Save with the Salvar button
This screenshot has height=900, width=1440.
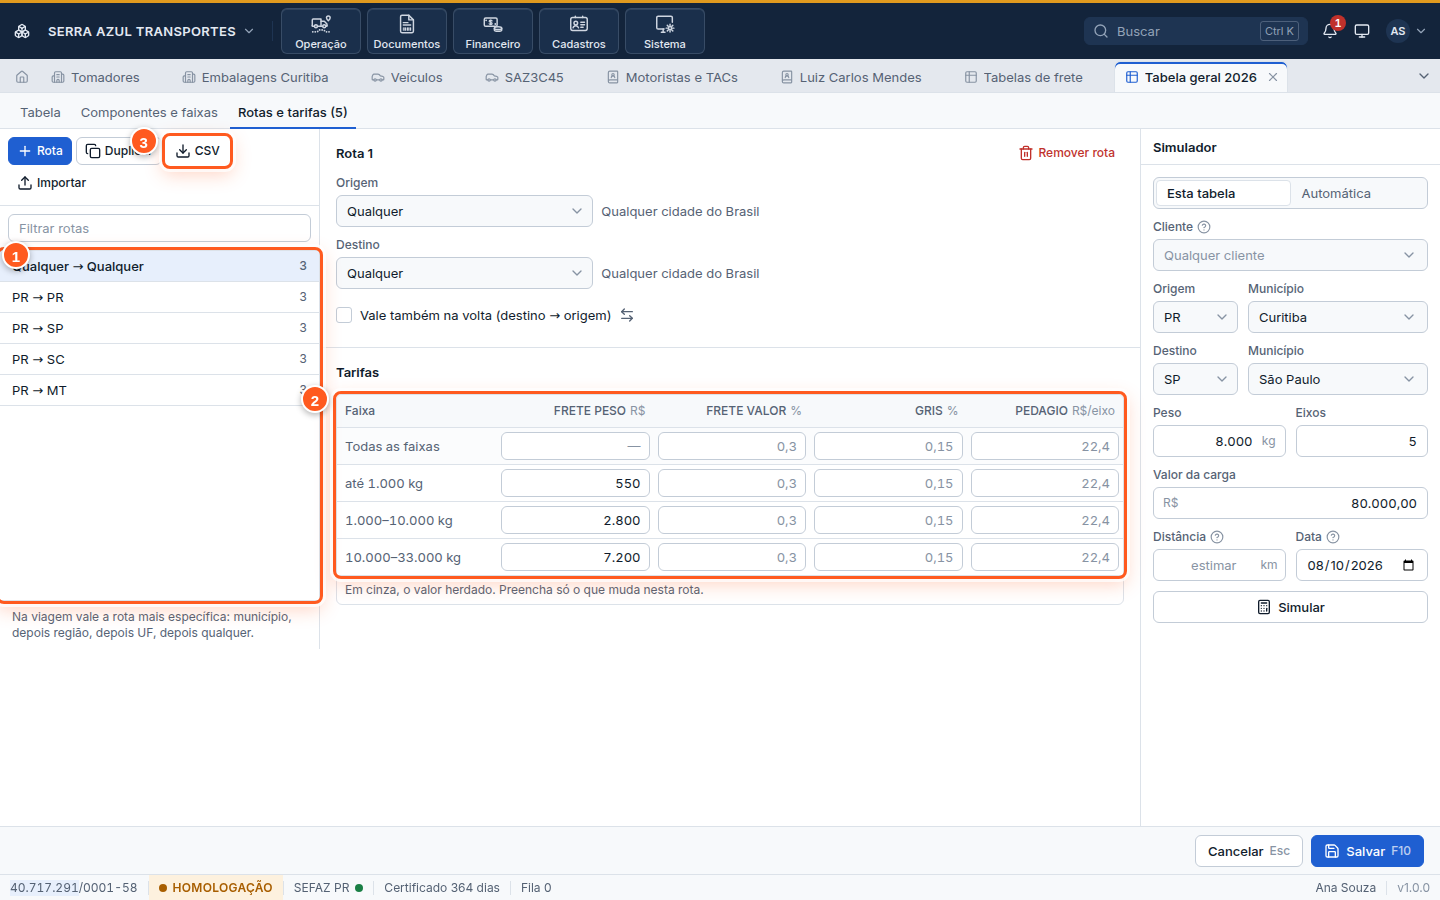[x=1368, y=851]
